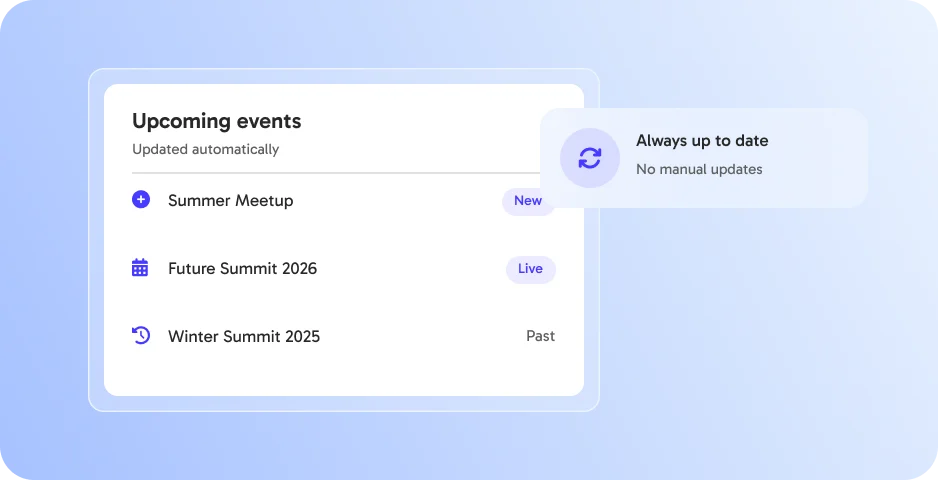Select the Summer Meetup event name

coord(231,201)
